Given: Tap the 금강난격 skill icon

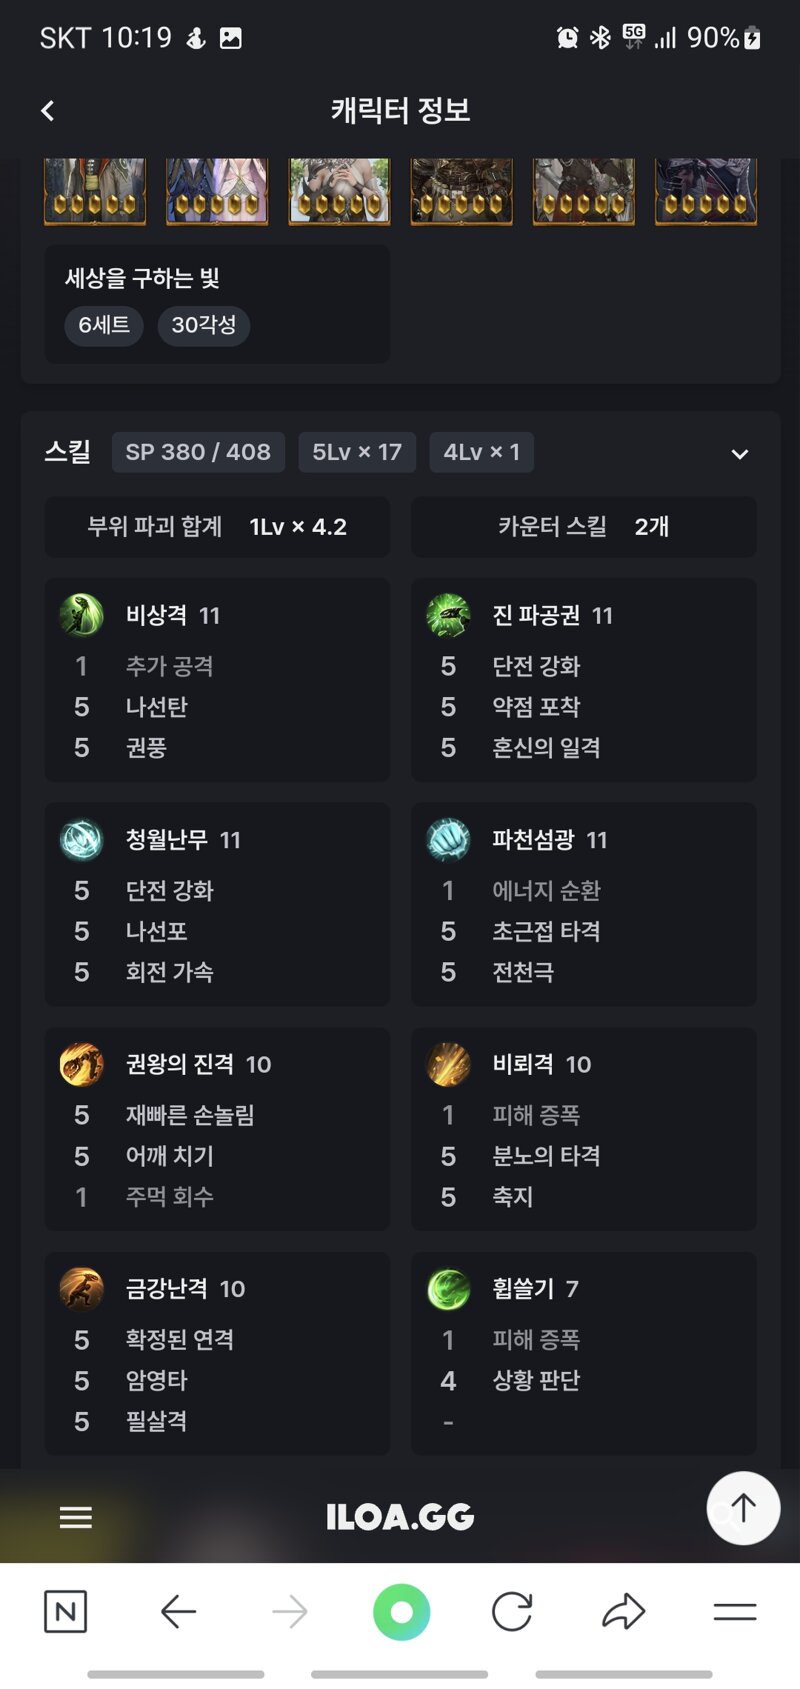Looking at the screenshot, I should point(82,1289).
